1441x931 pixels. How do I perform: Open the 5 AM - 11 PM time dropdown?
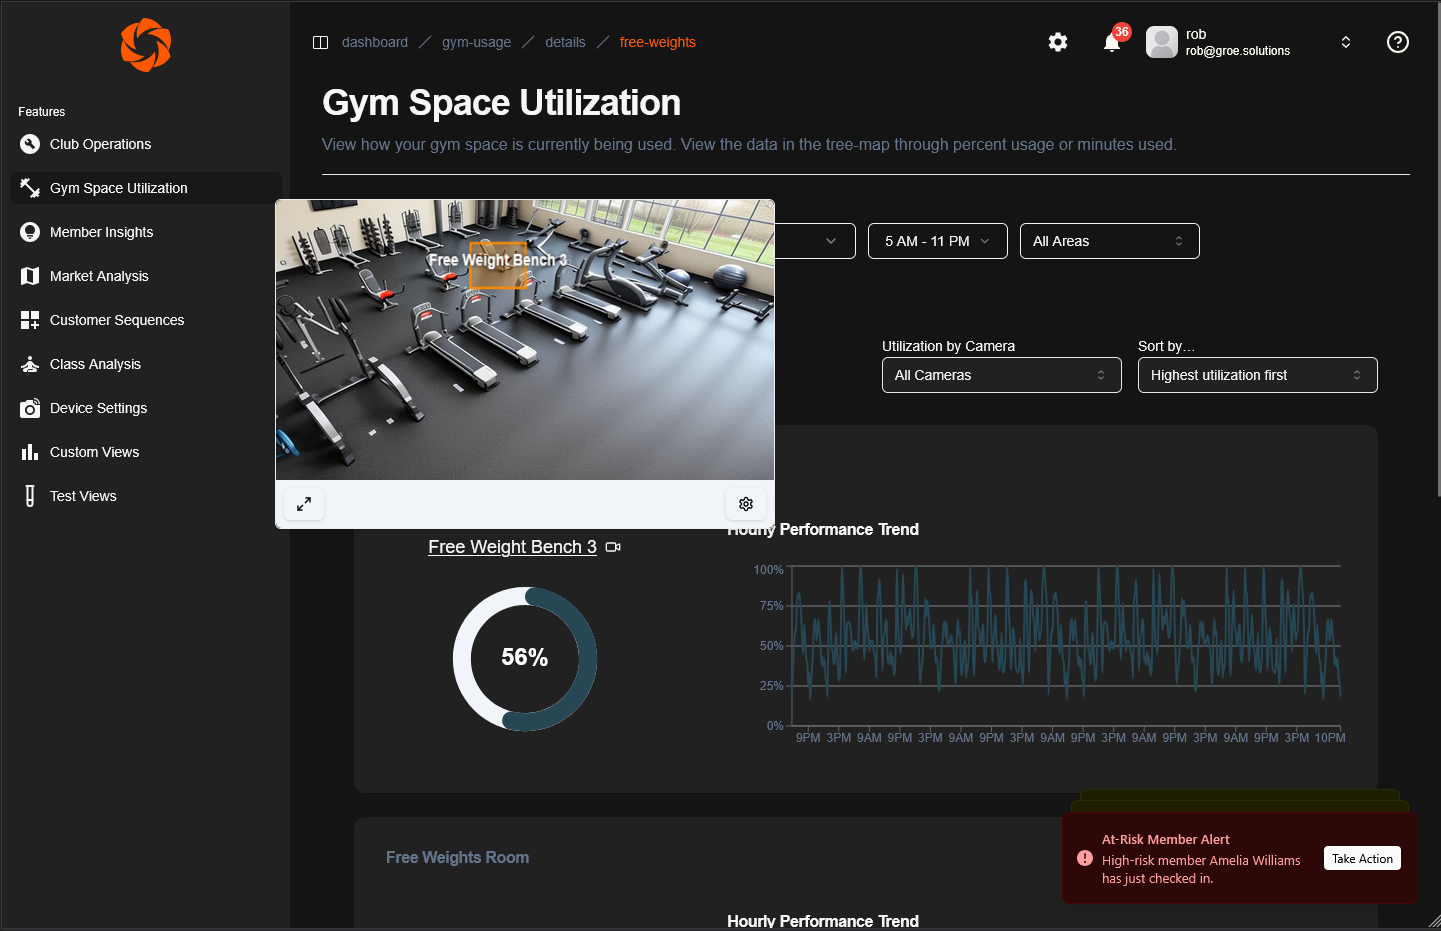pos(938,241)
